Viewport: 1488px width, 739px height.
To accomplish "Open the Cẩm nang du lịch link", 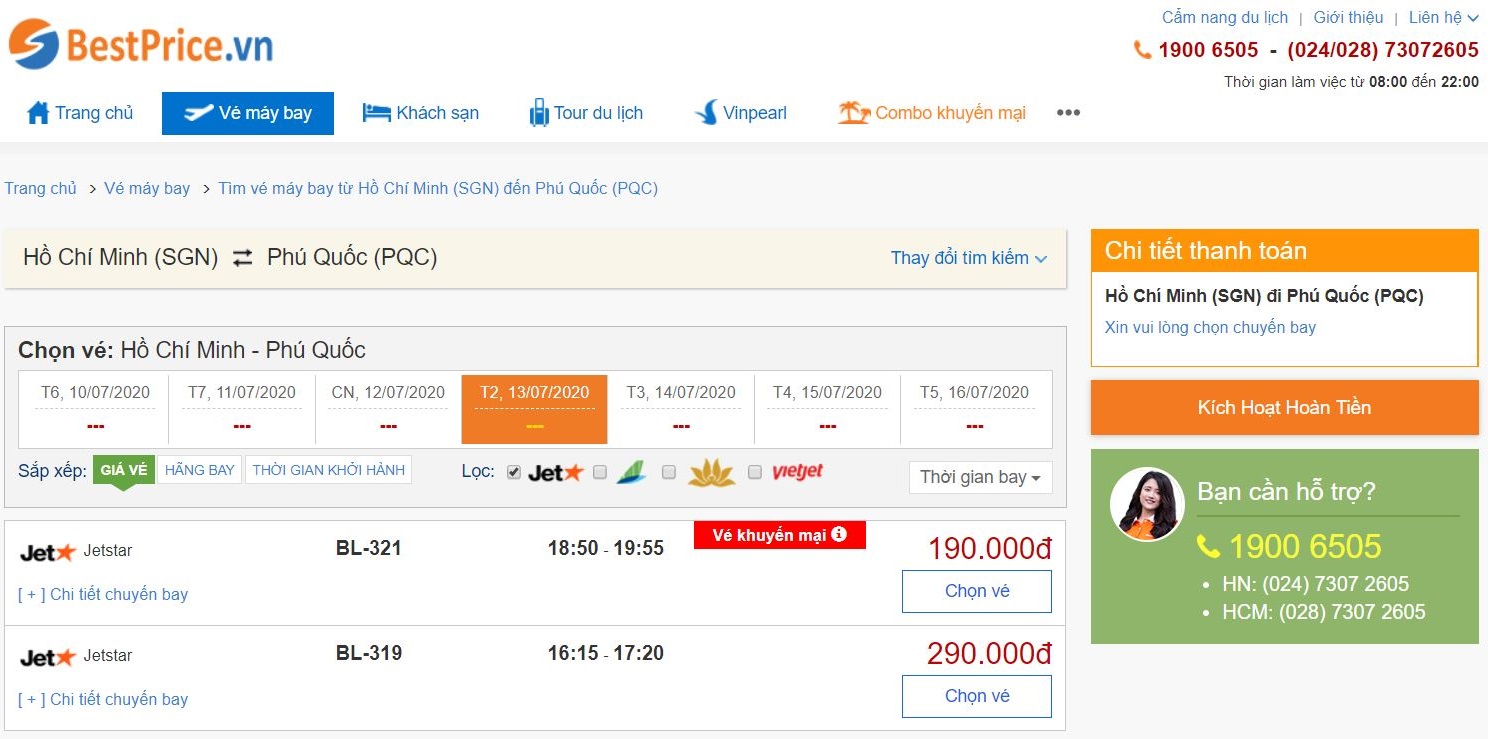I will pos(1225,17).
